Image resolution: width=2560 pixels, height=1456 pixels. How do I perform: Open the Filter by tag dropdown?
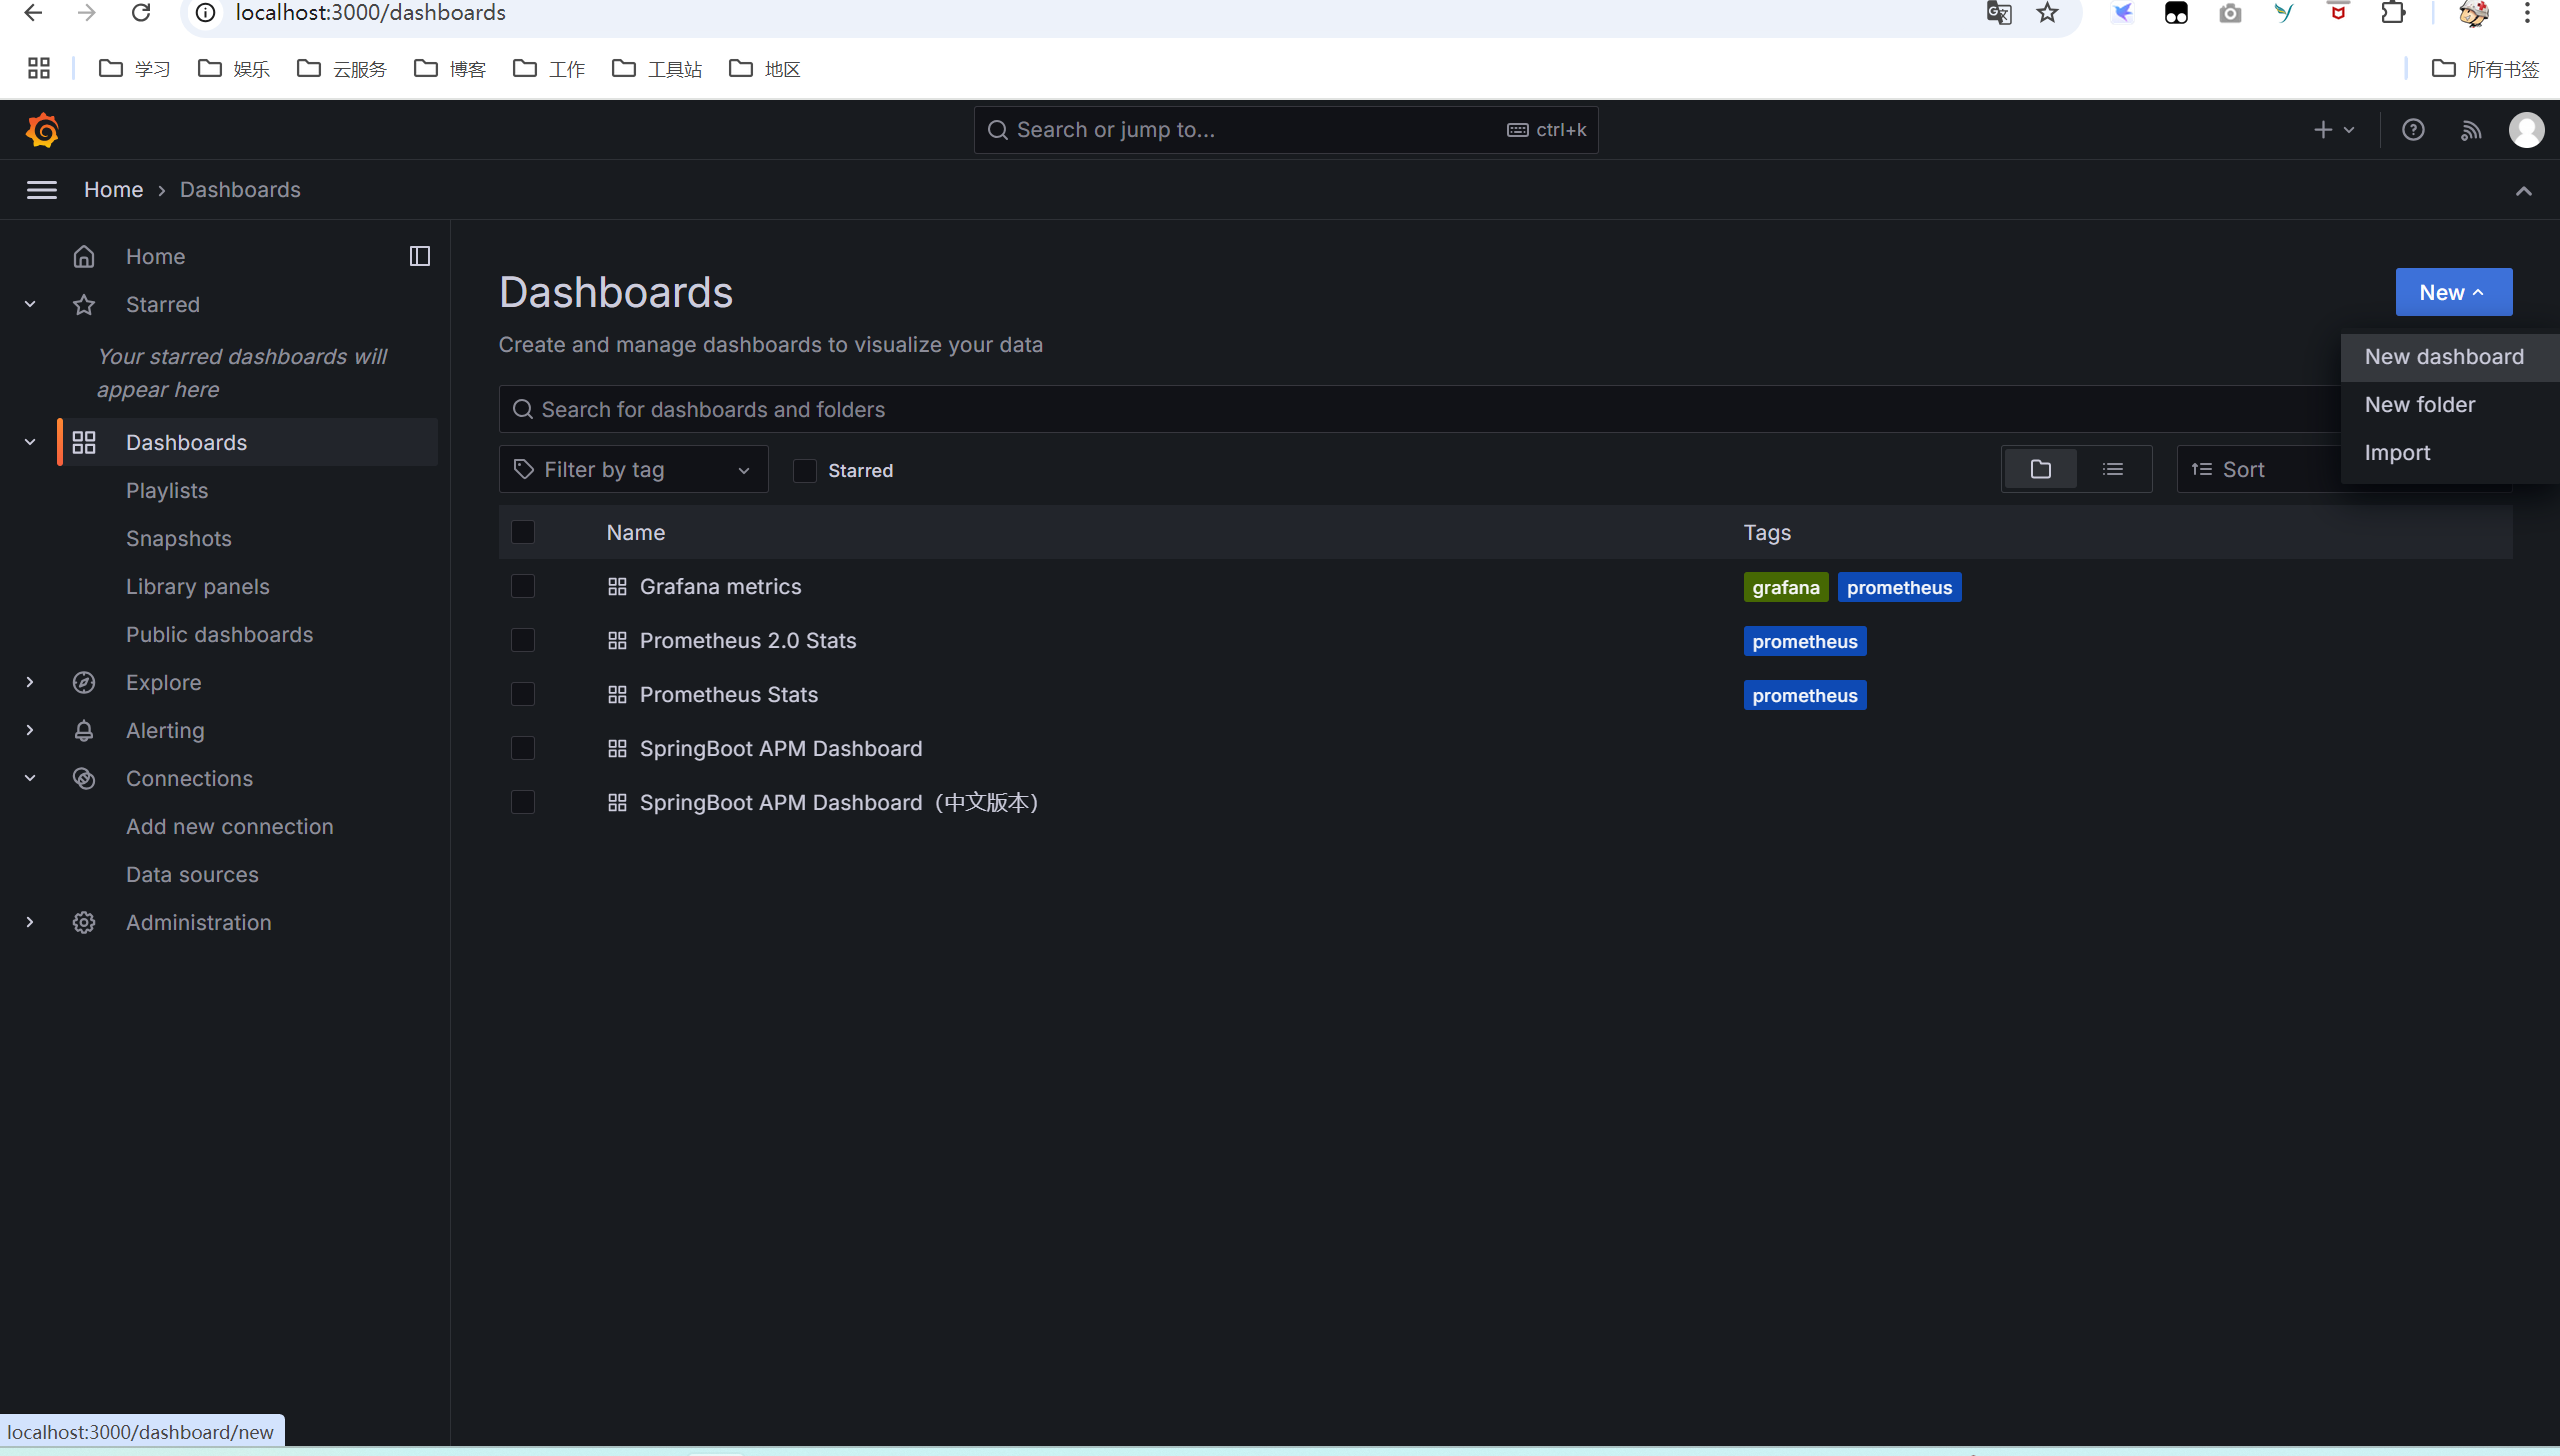633,470
